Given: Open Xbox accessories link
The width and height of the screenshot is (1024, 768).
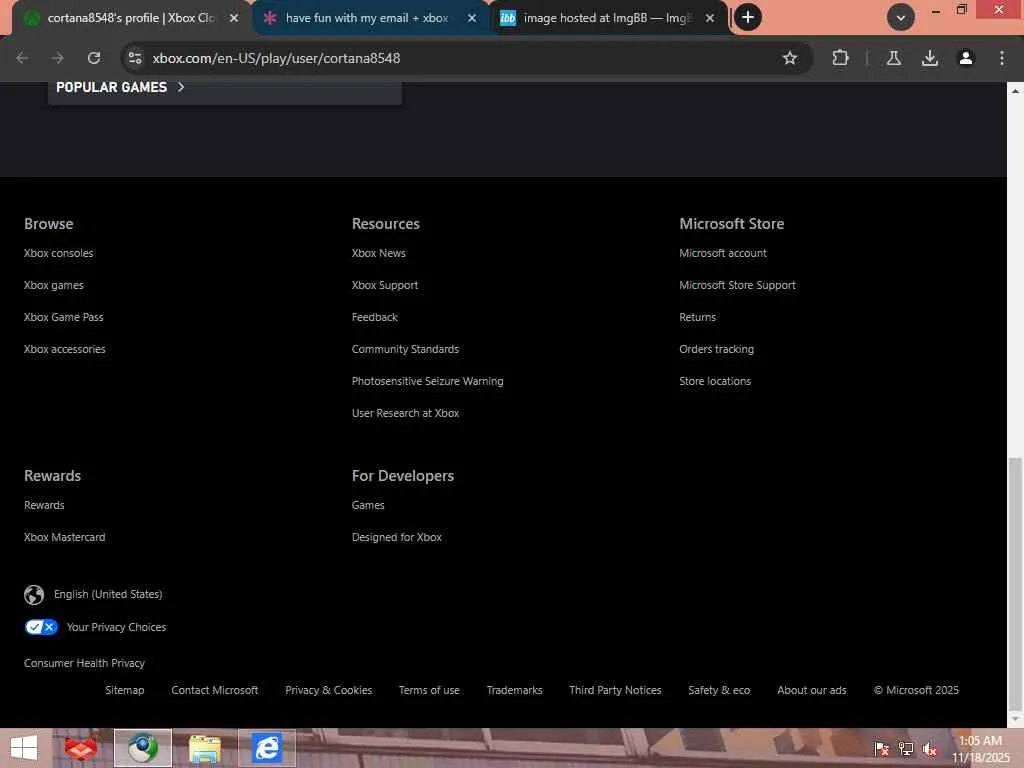Looking at the screenshot, I should pos(65,349).
